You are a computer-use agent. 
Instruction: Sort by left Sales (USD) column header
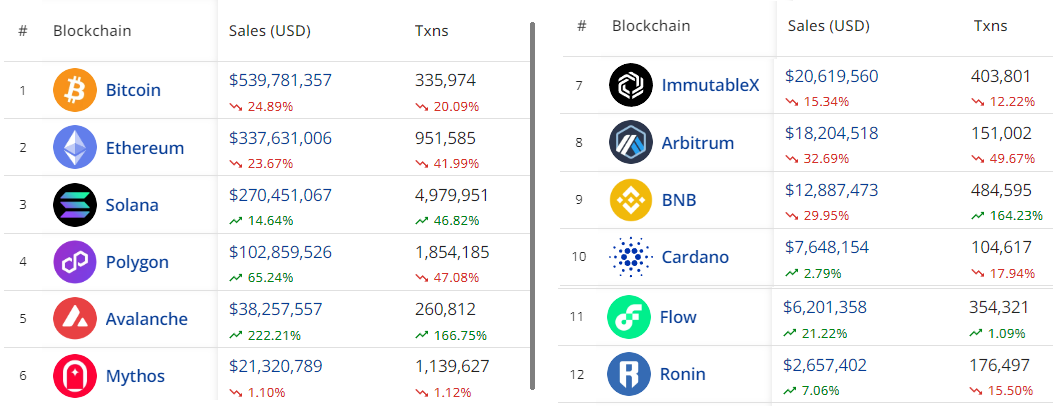270,31
